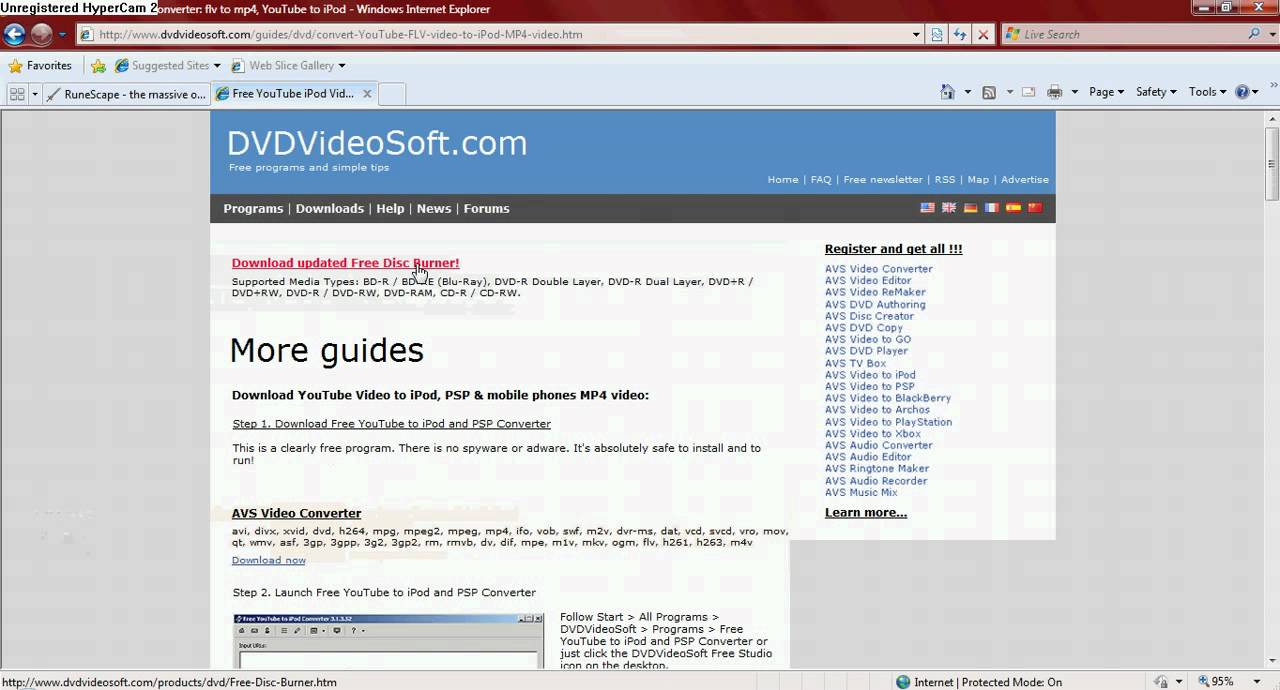Image resolution: width=1280 pixels, height=690 pixels.
Task: Expand the Print options dropdown arrow
Action: pyautogui.click(x=1074, y=92)
